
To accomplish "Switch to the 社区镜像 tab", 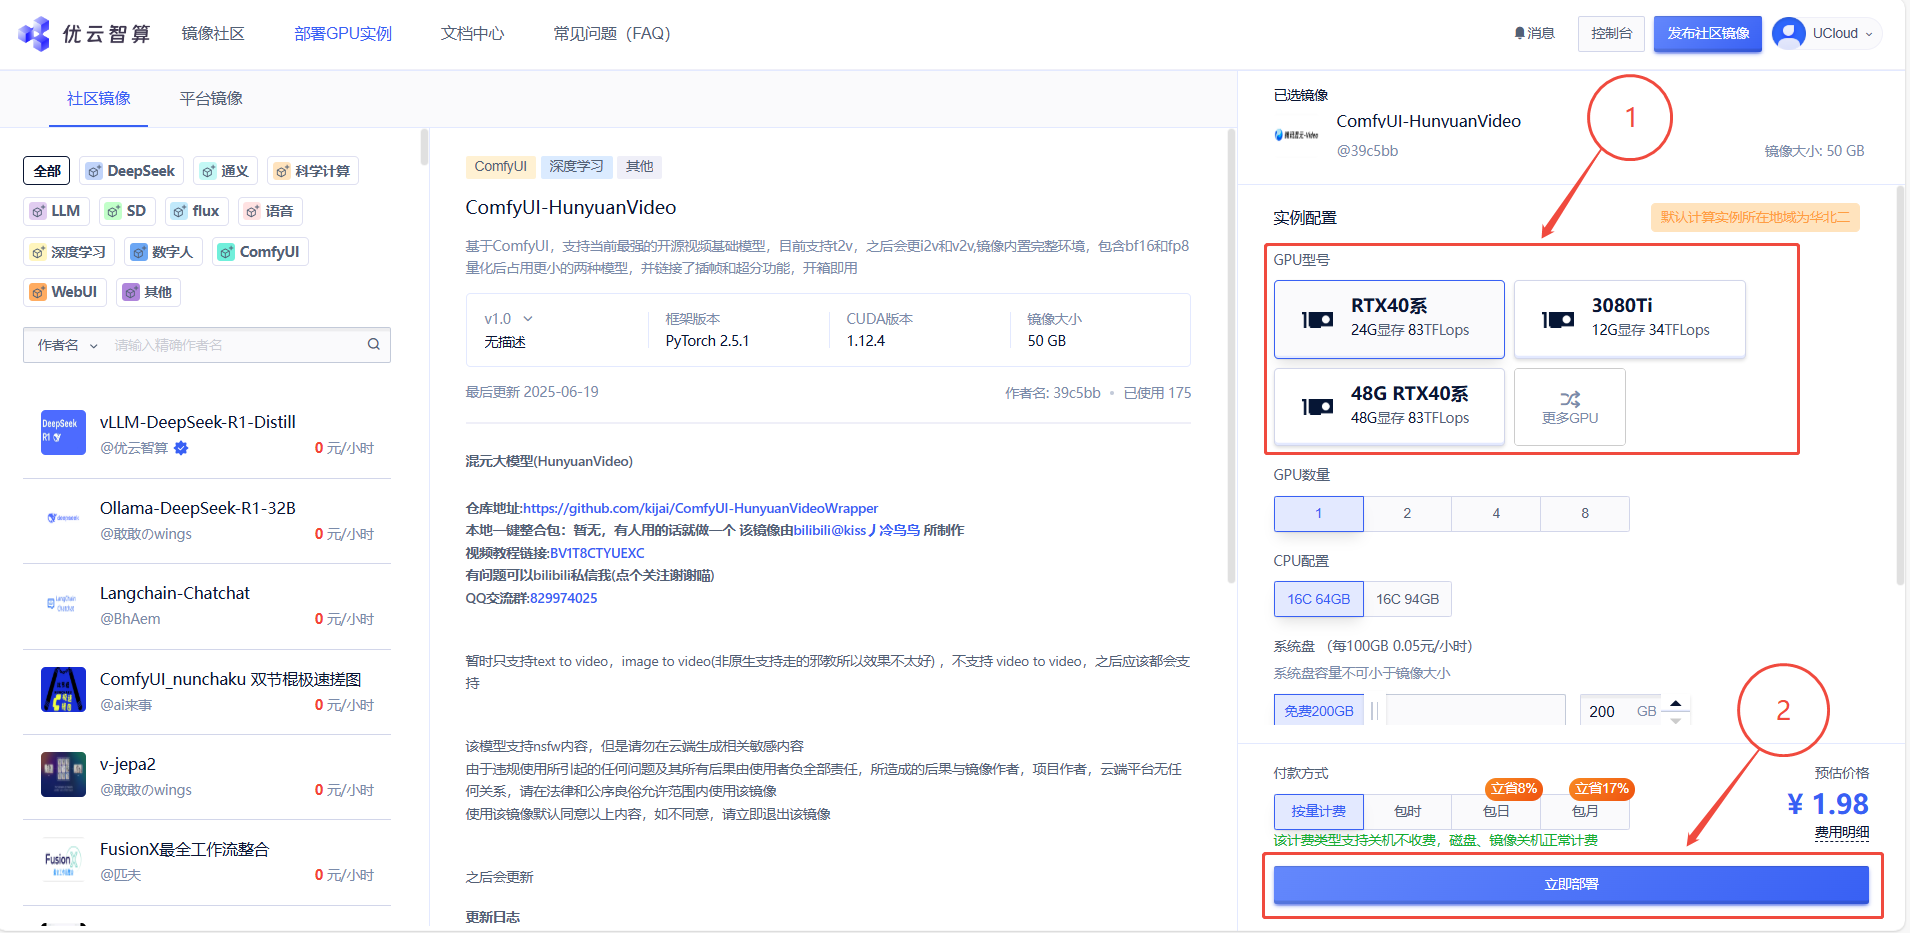I will click(99, 98).
